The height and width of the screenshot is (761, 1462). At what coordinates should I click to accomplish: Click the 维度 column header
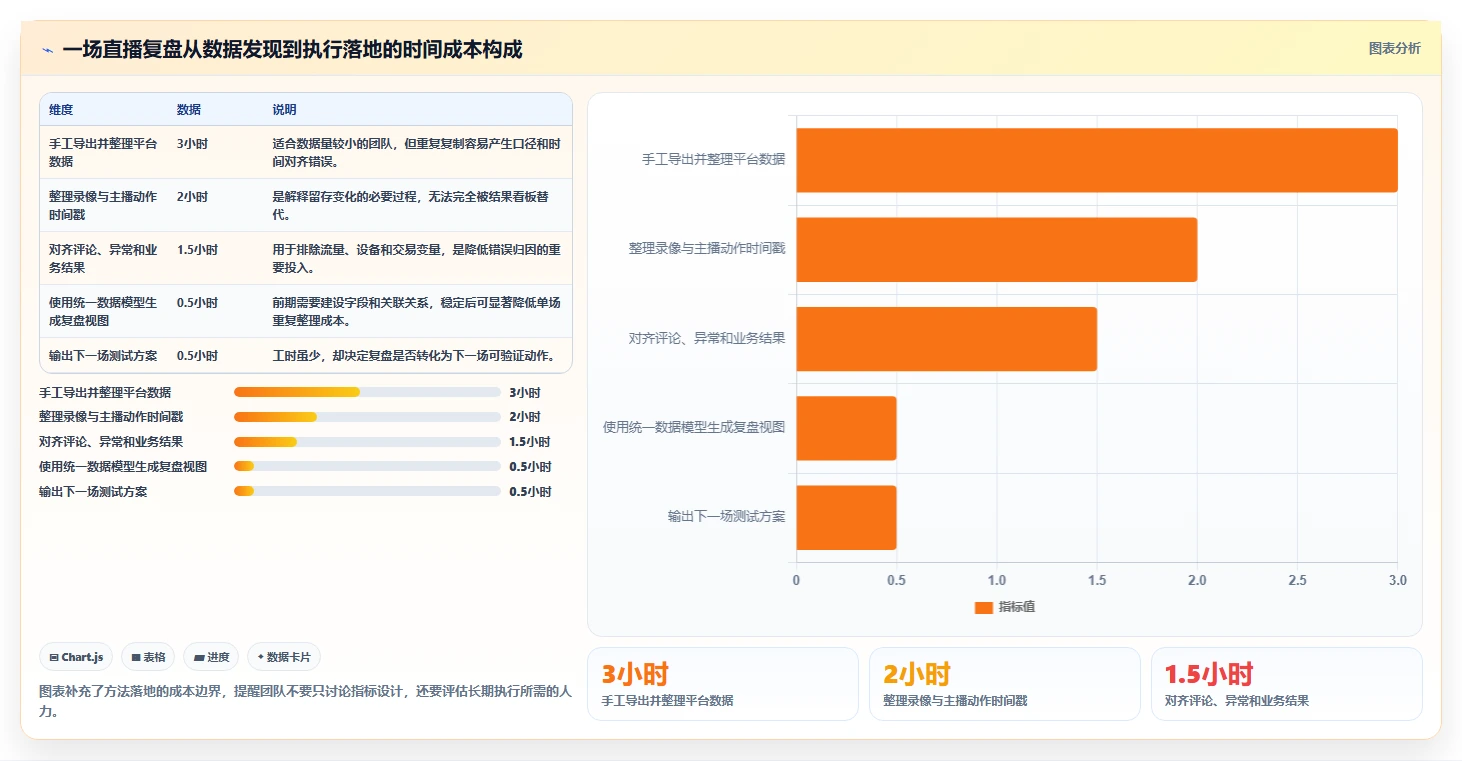(x=61, y=110)
